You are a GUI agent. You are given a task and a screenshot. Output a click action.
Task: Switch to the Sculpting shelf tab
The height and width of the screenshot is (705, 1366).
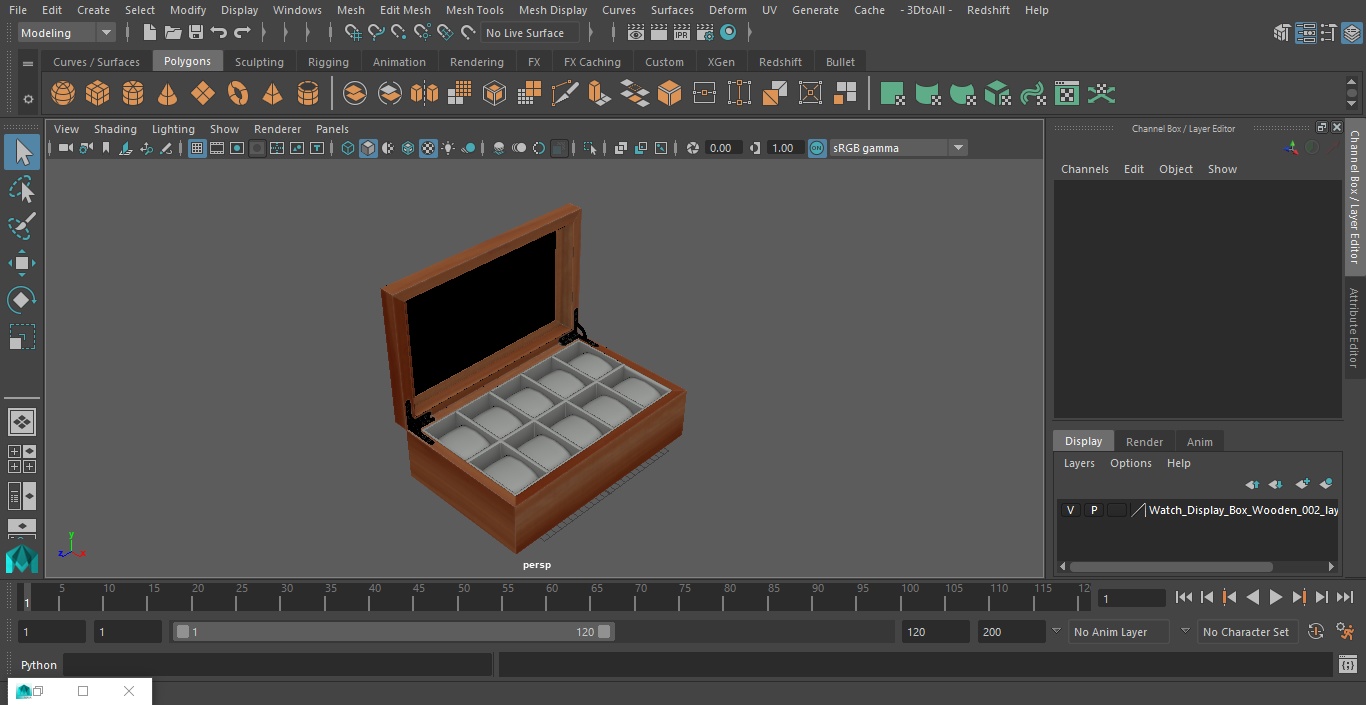tap(259, 62)
